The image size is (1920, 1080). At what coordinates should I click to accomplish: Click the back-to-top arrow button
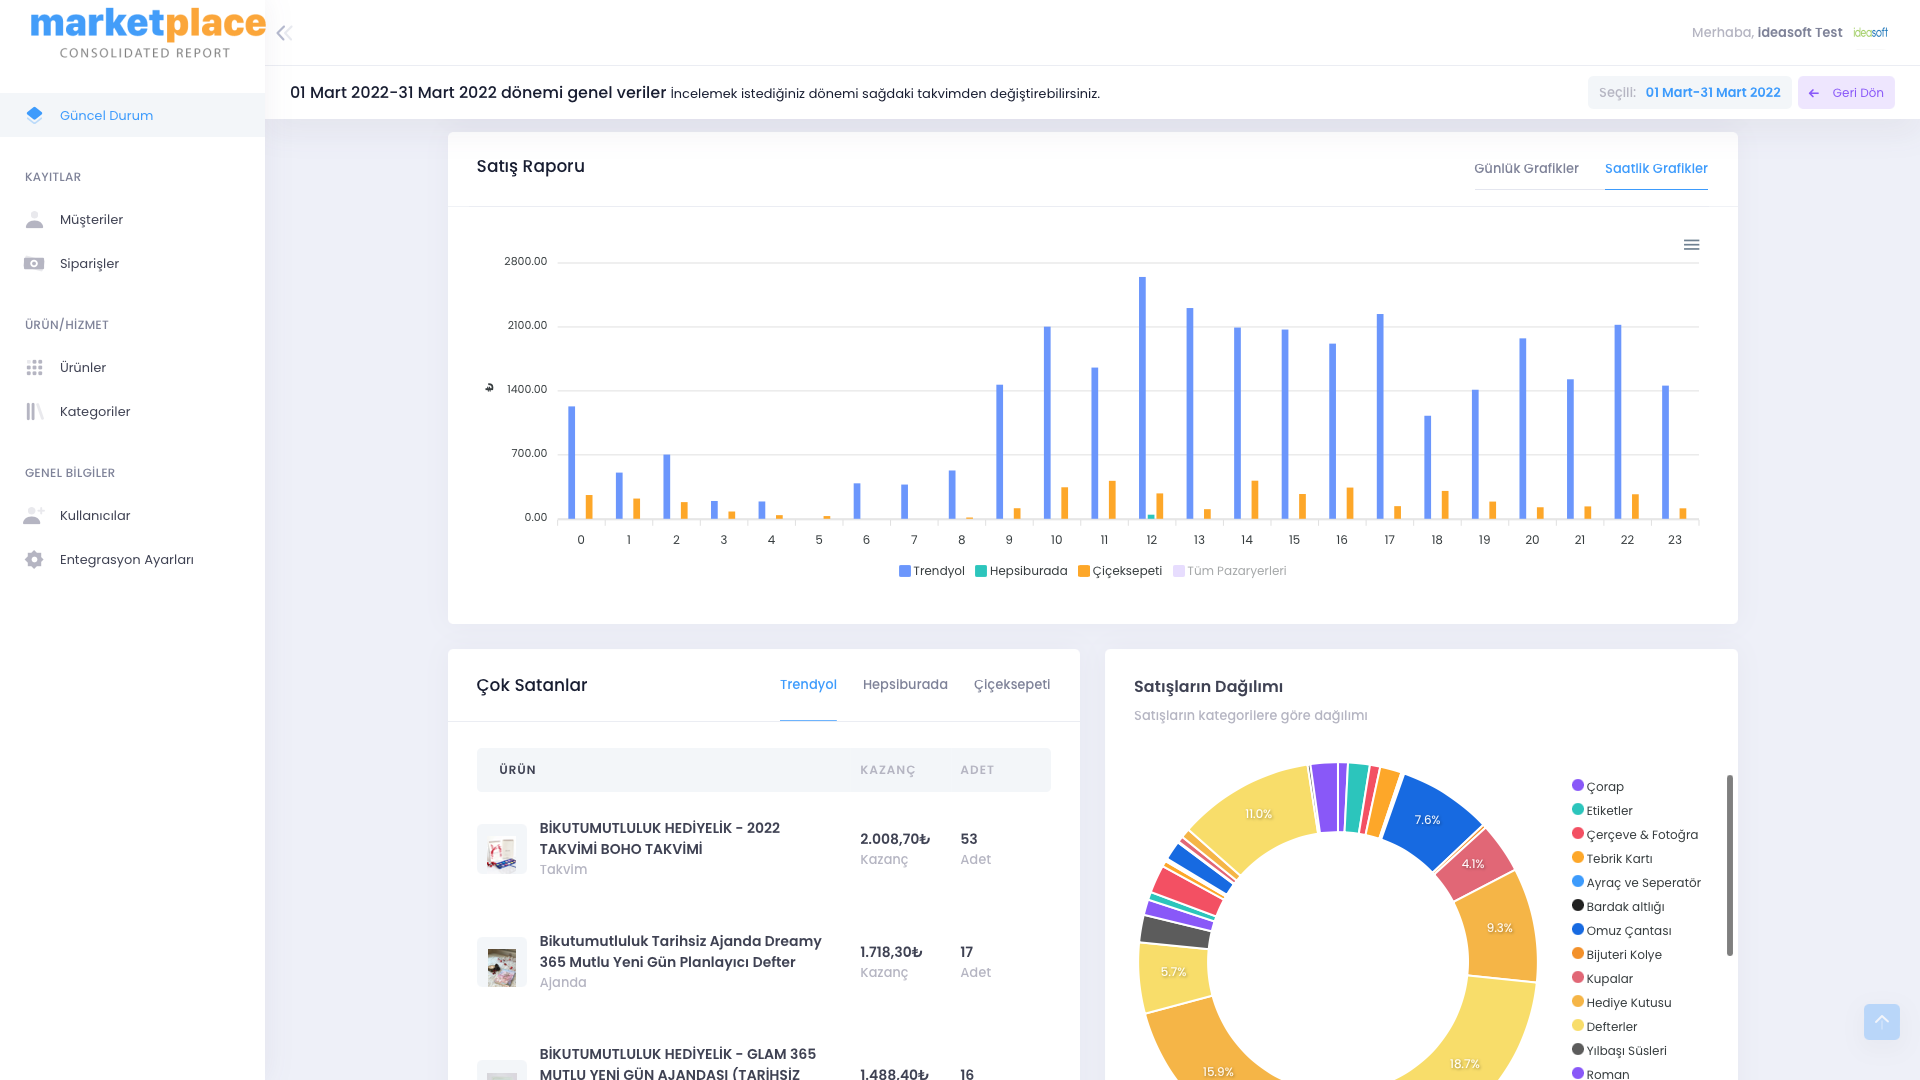tap(1881, 1021)
